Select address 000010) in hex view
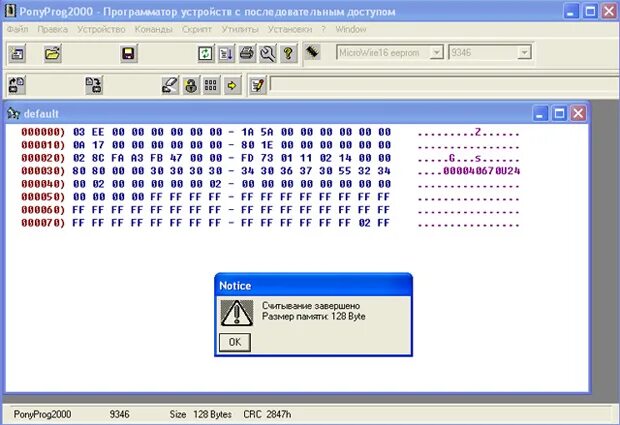The image size is (620, 425). 43,145
